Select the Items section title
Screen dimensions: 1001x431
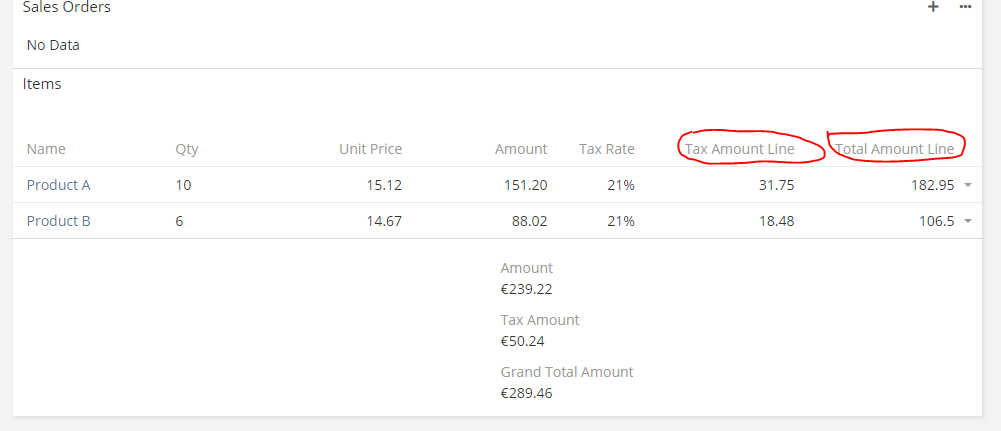click(x=42, y=84)
